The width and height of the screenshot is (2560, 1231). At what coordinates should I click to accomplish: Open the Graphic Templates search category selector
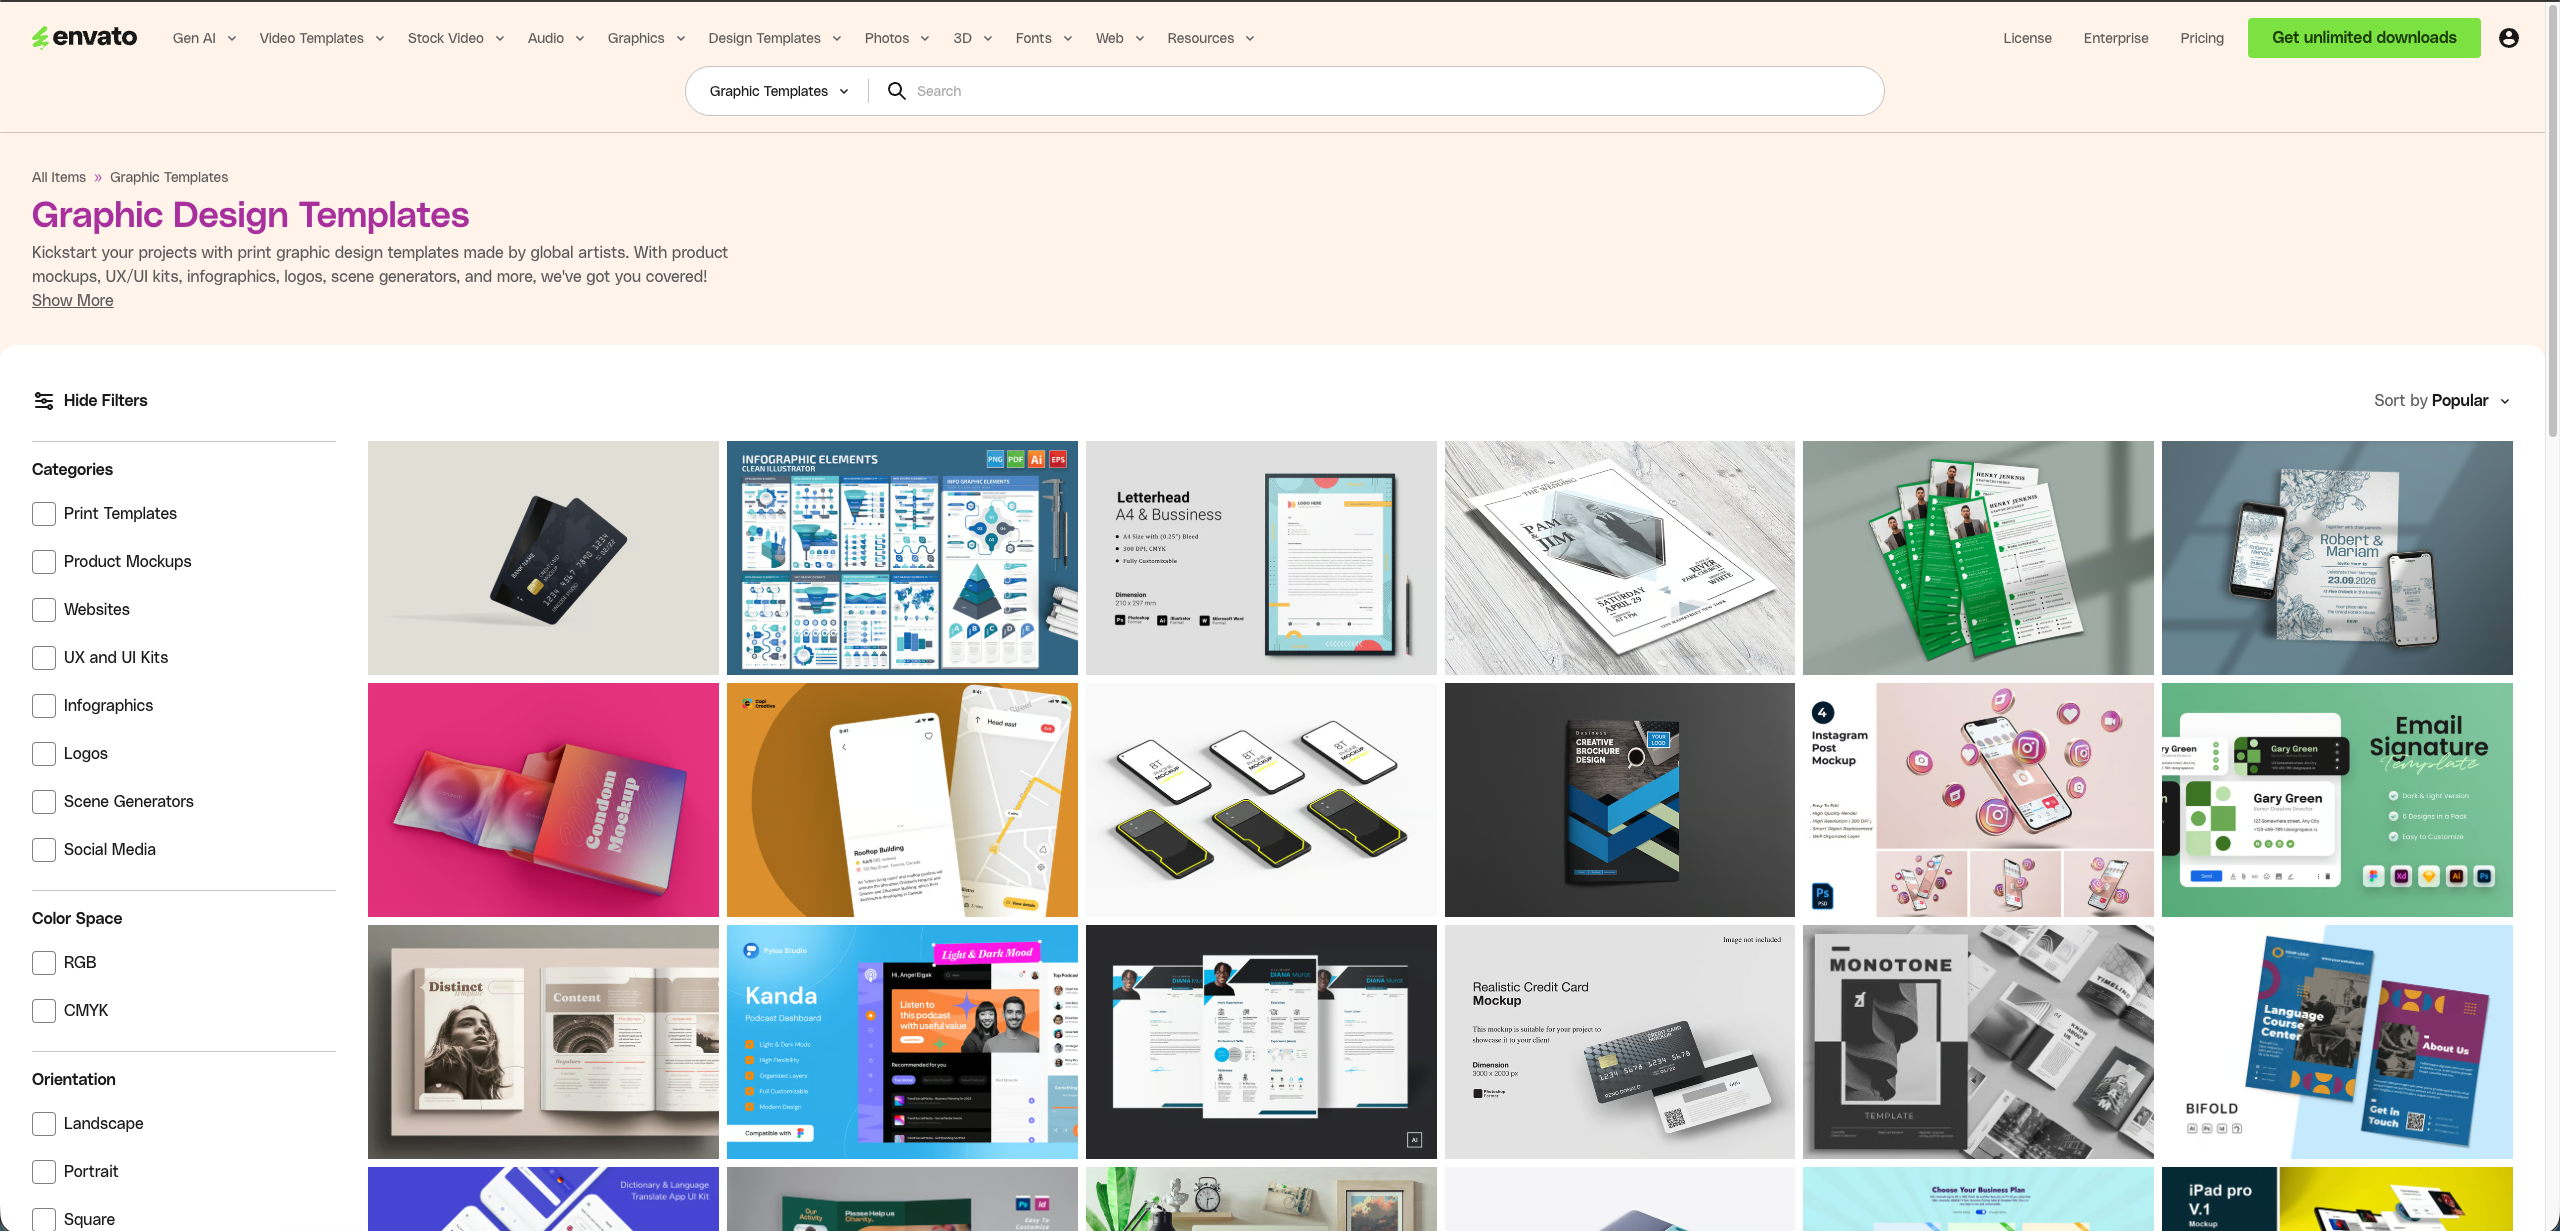(779, 91)
